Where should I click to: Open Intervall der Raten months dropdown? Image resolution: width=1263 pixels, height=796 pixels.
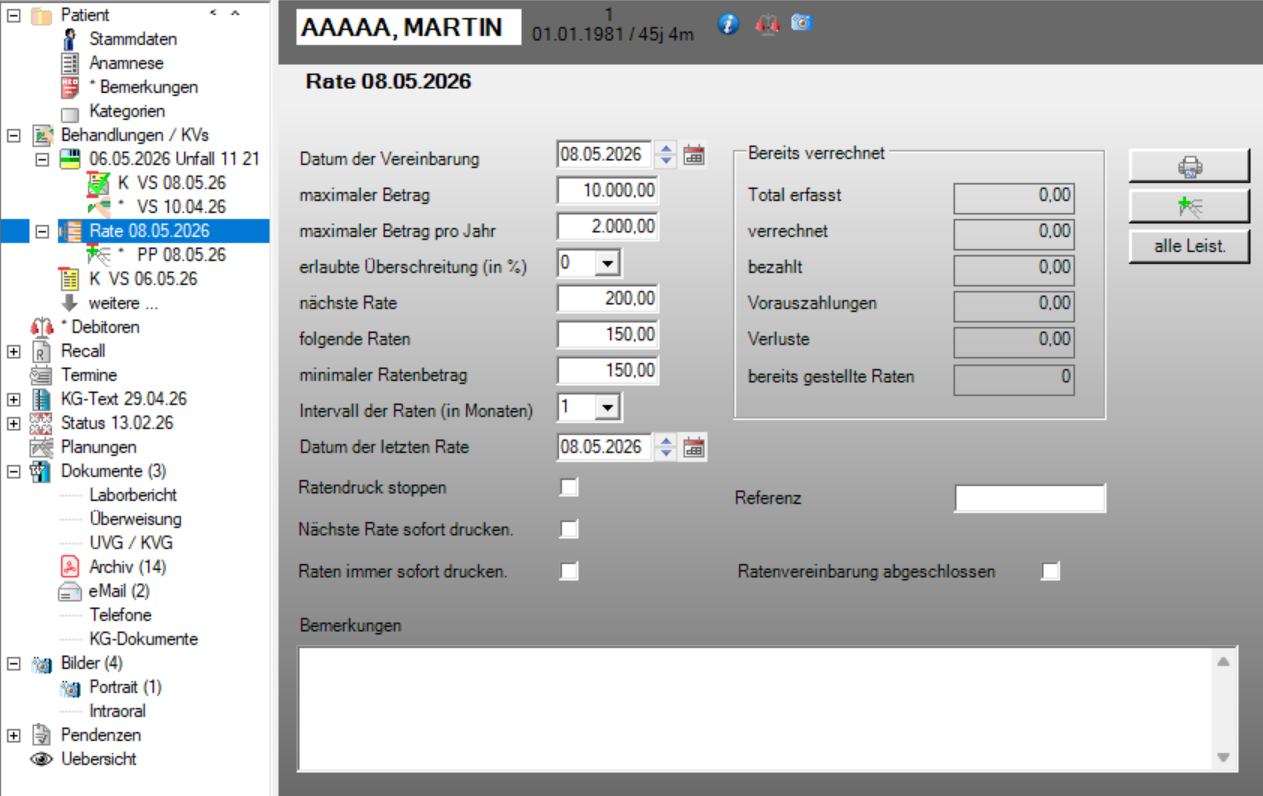[608, 408]
